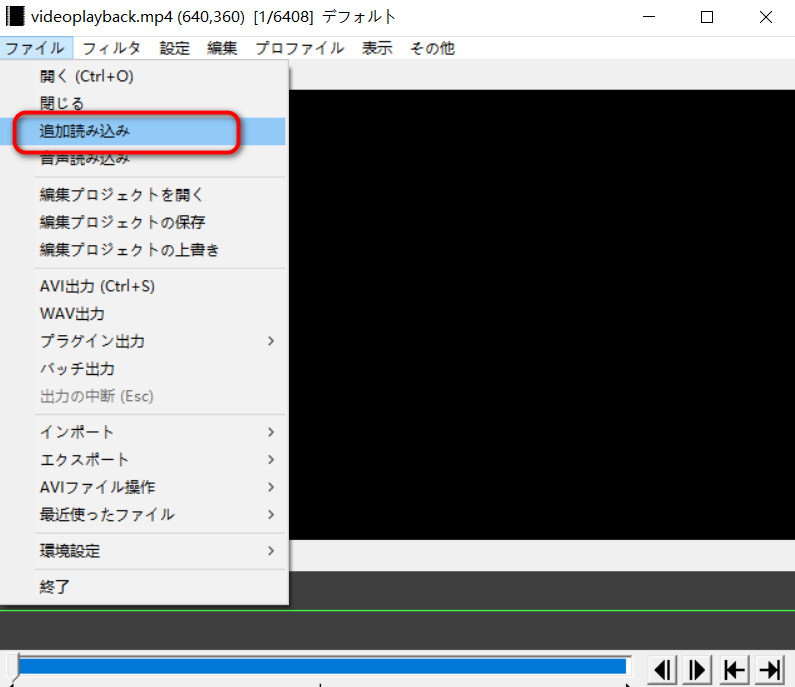795x687 pixels.
Task: Select WAV出力 entry
Action: coord(144,313)
